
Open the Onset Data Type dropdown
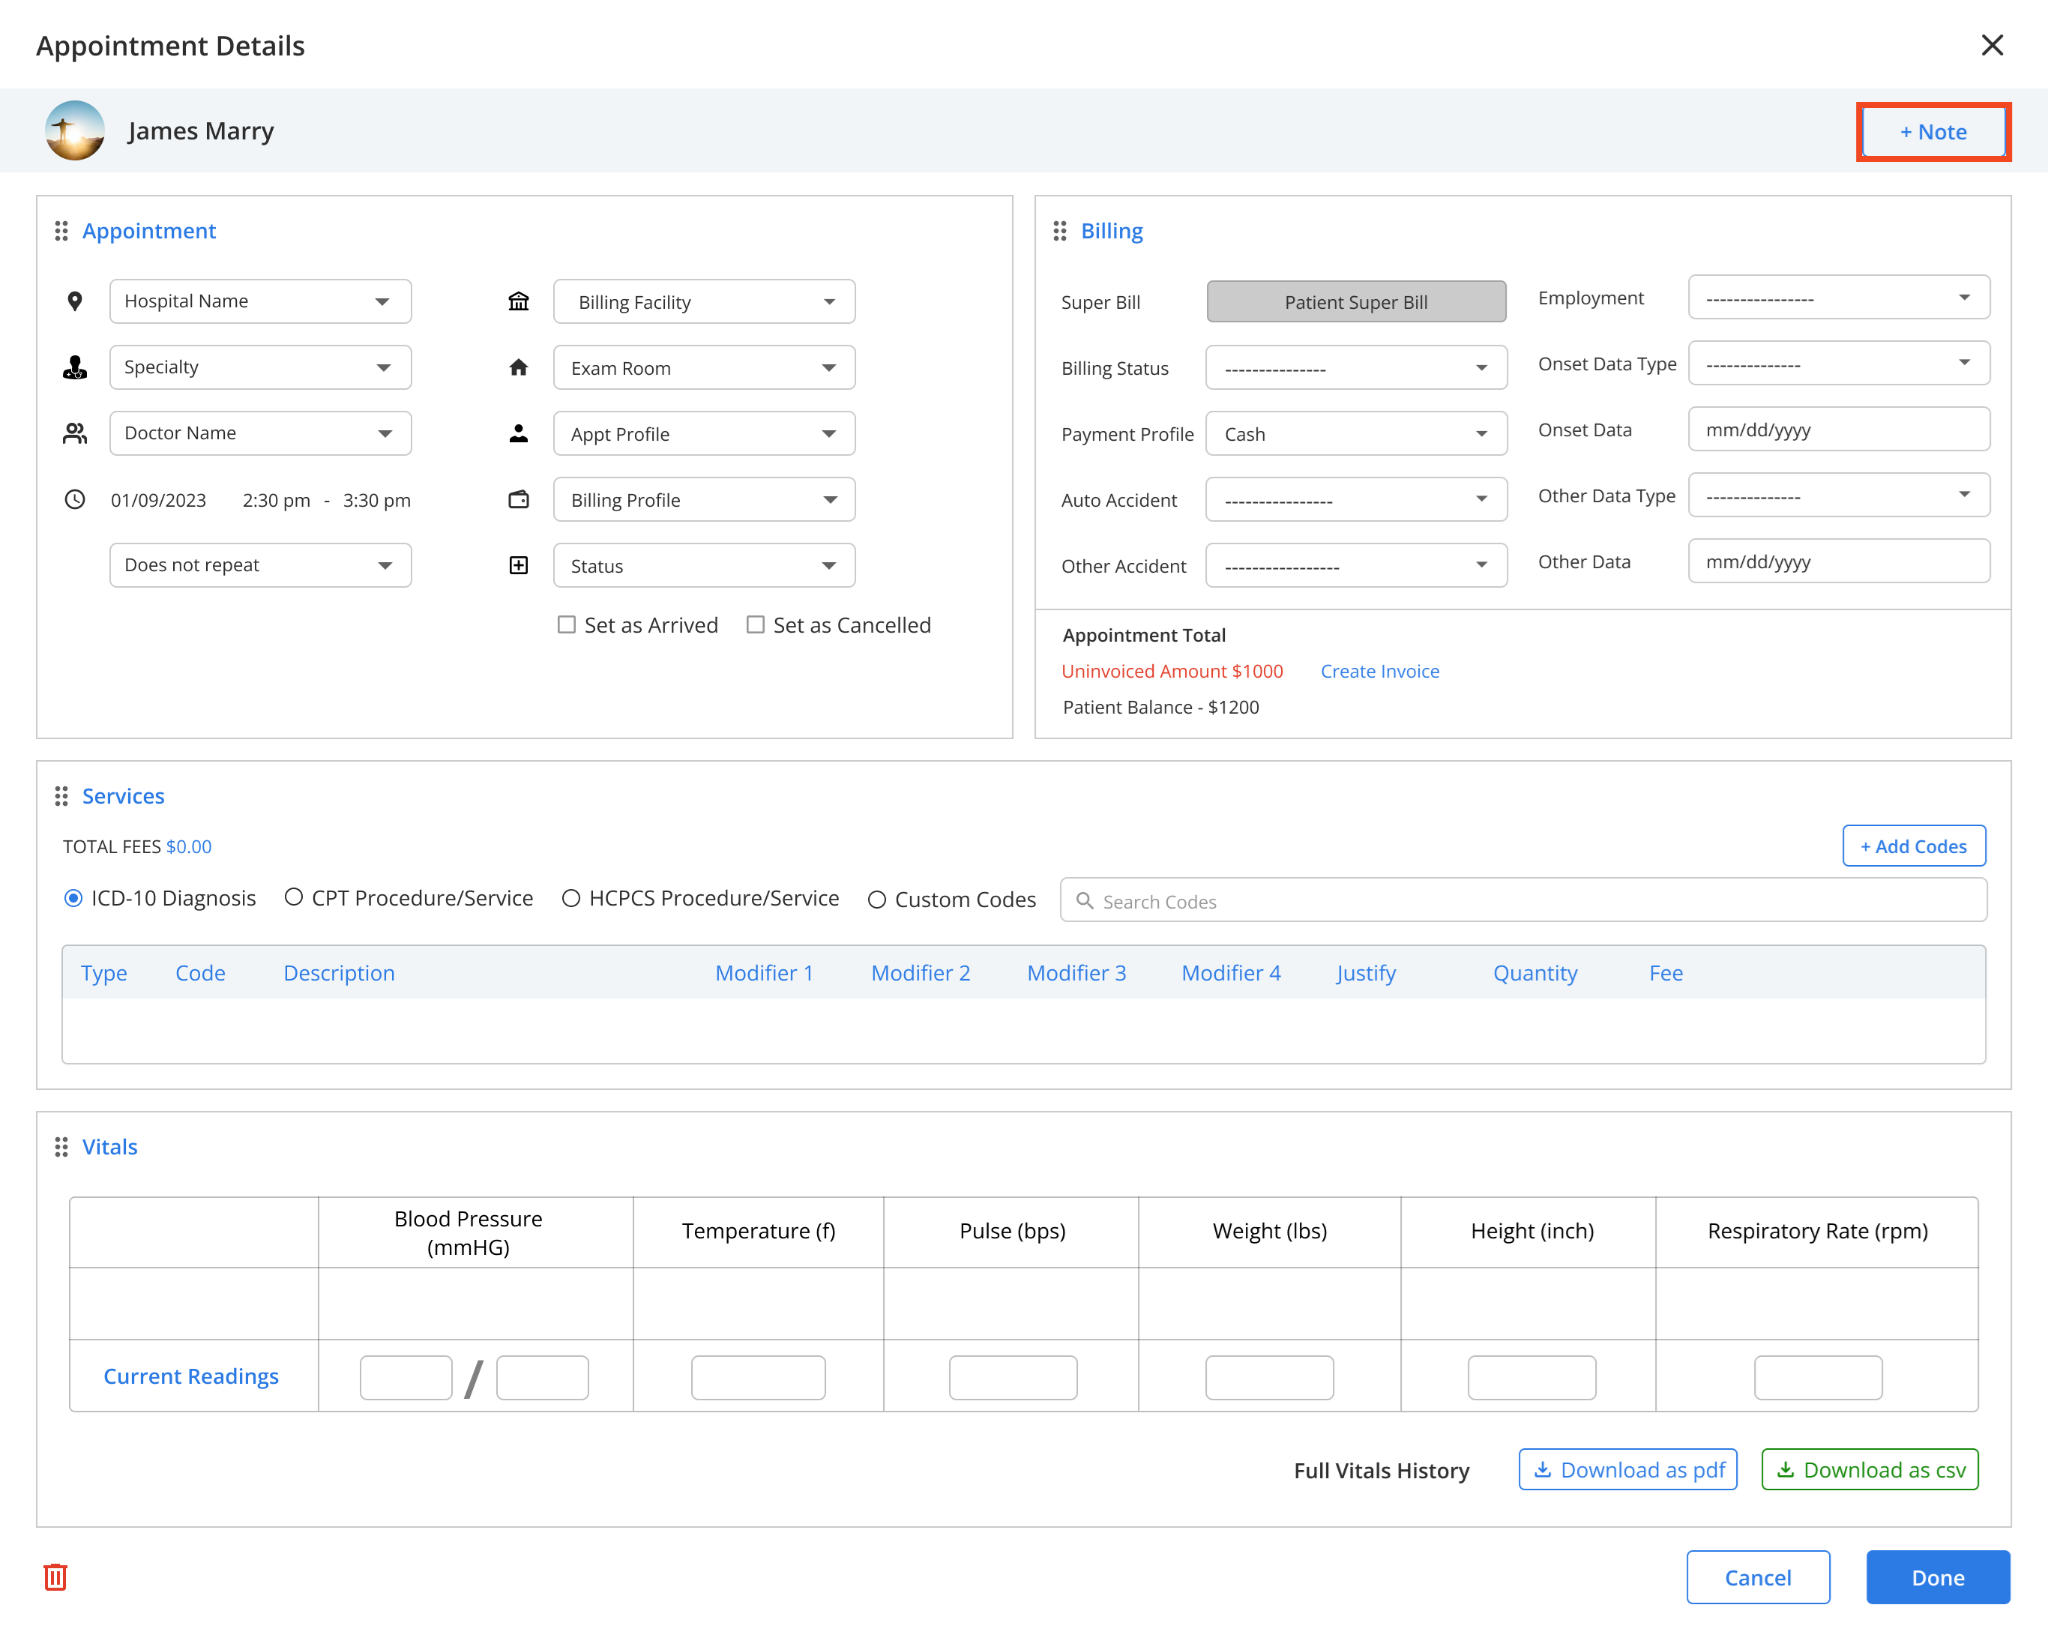pyautogui.click(x=1839, y=363)
